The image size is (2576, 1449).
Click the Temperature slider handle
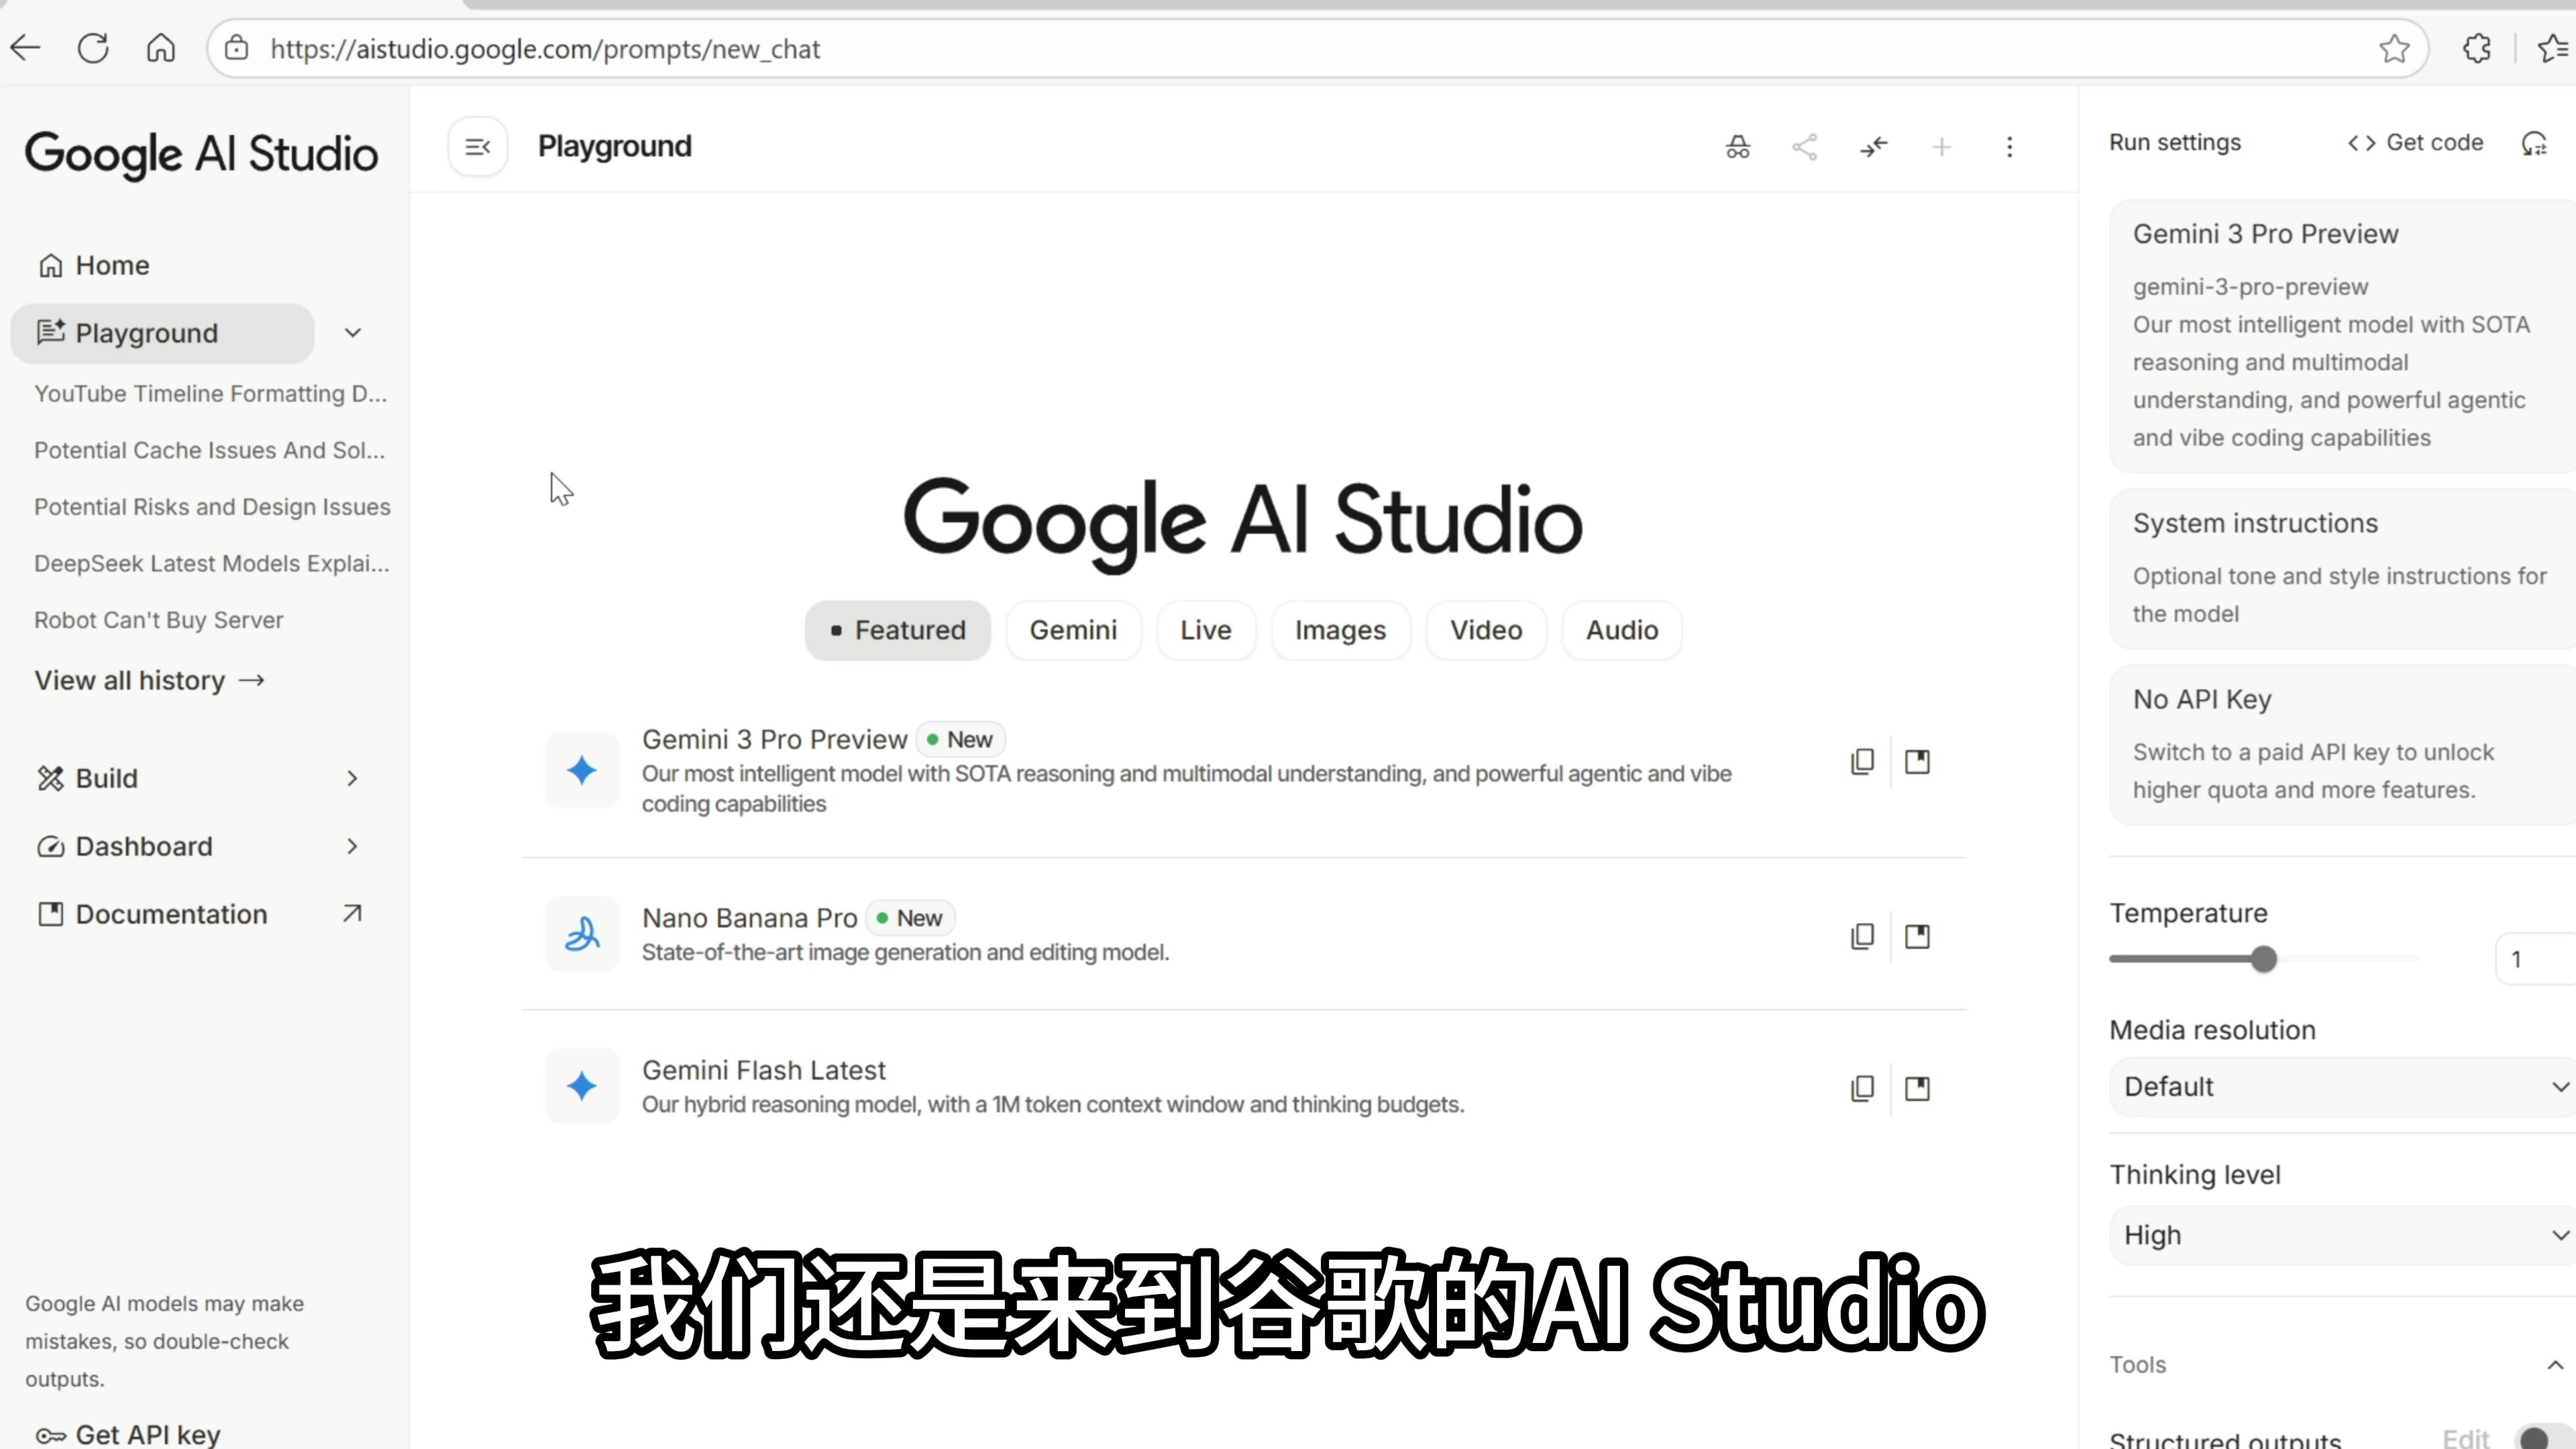click(2264, 960)
